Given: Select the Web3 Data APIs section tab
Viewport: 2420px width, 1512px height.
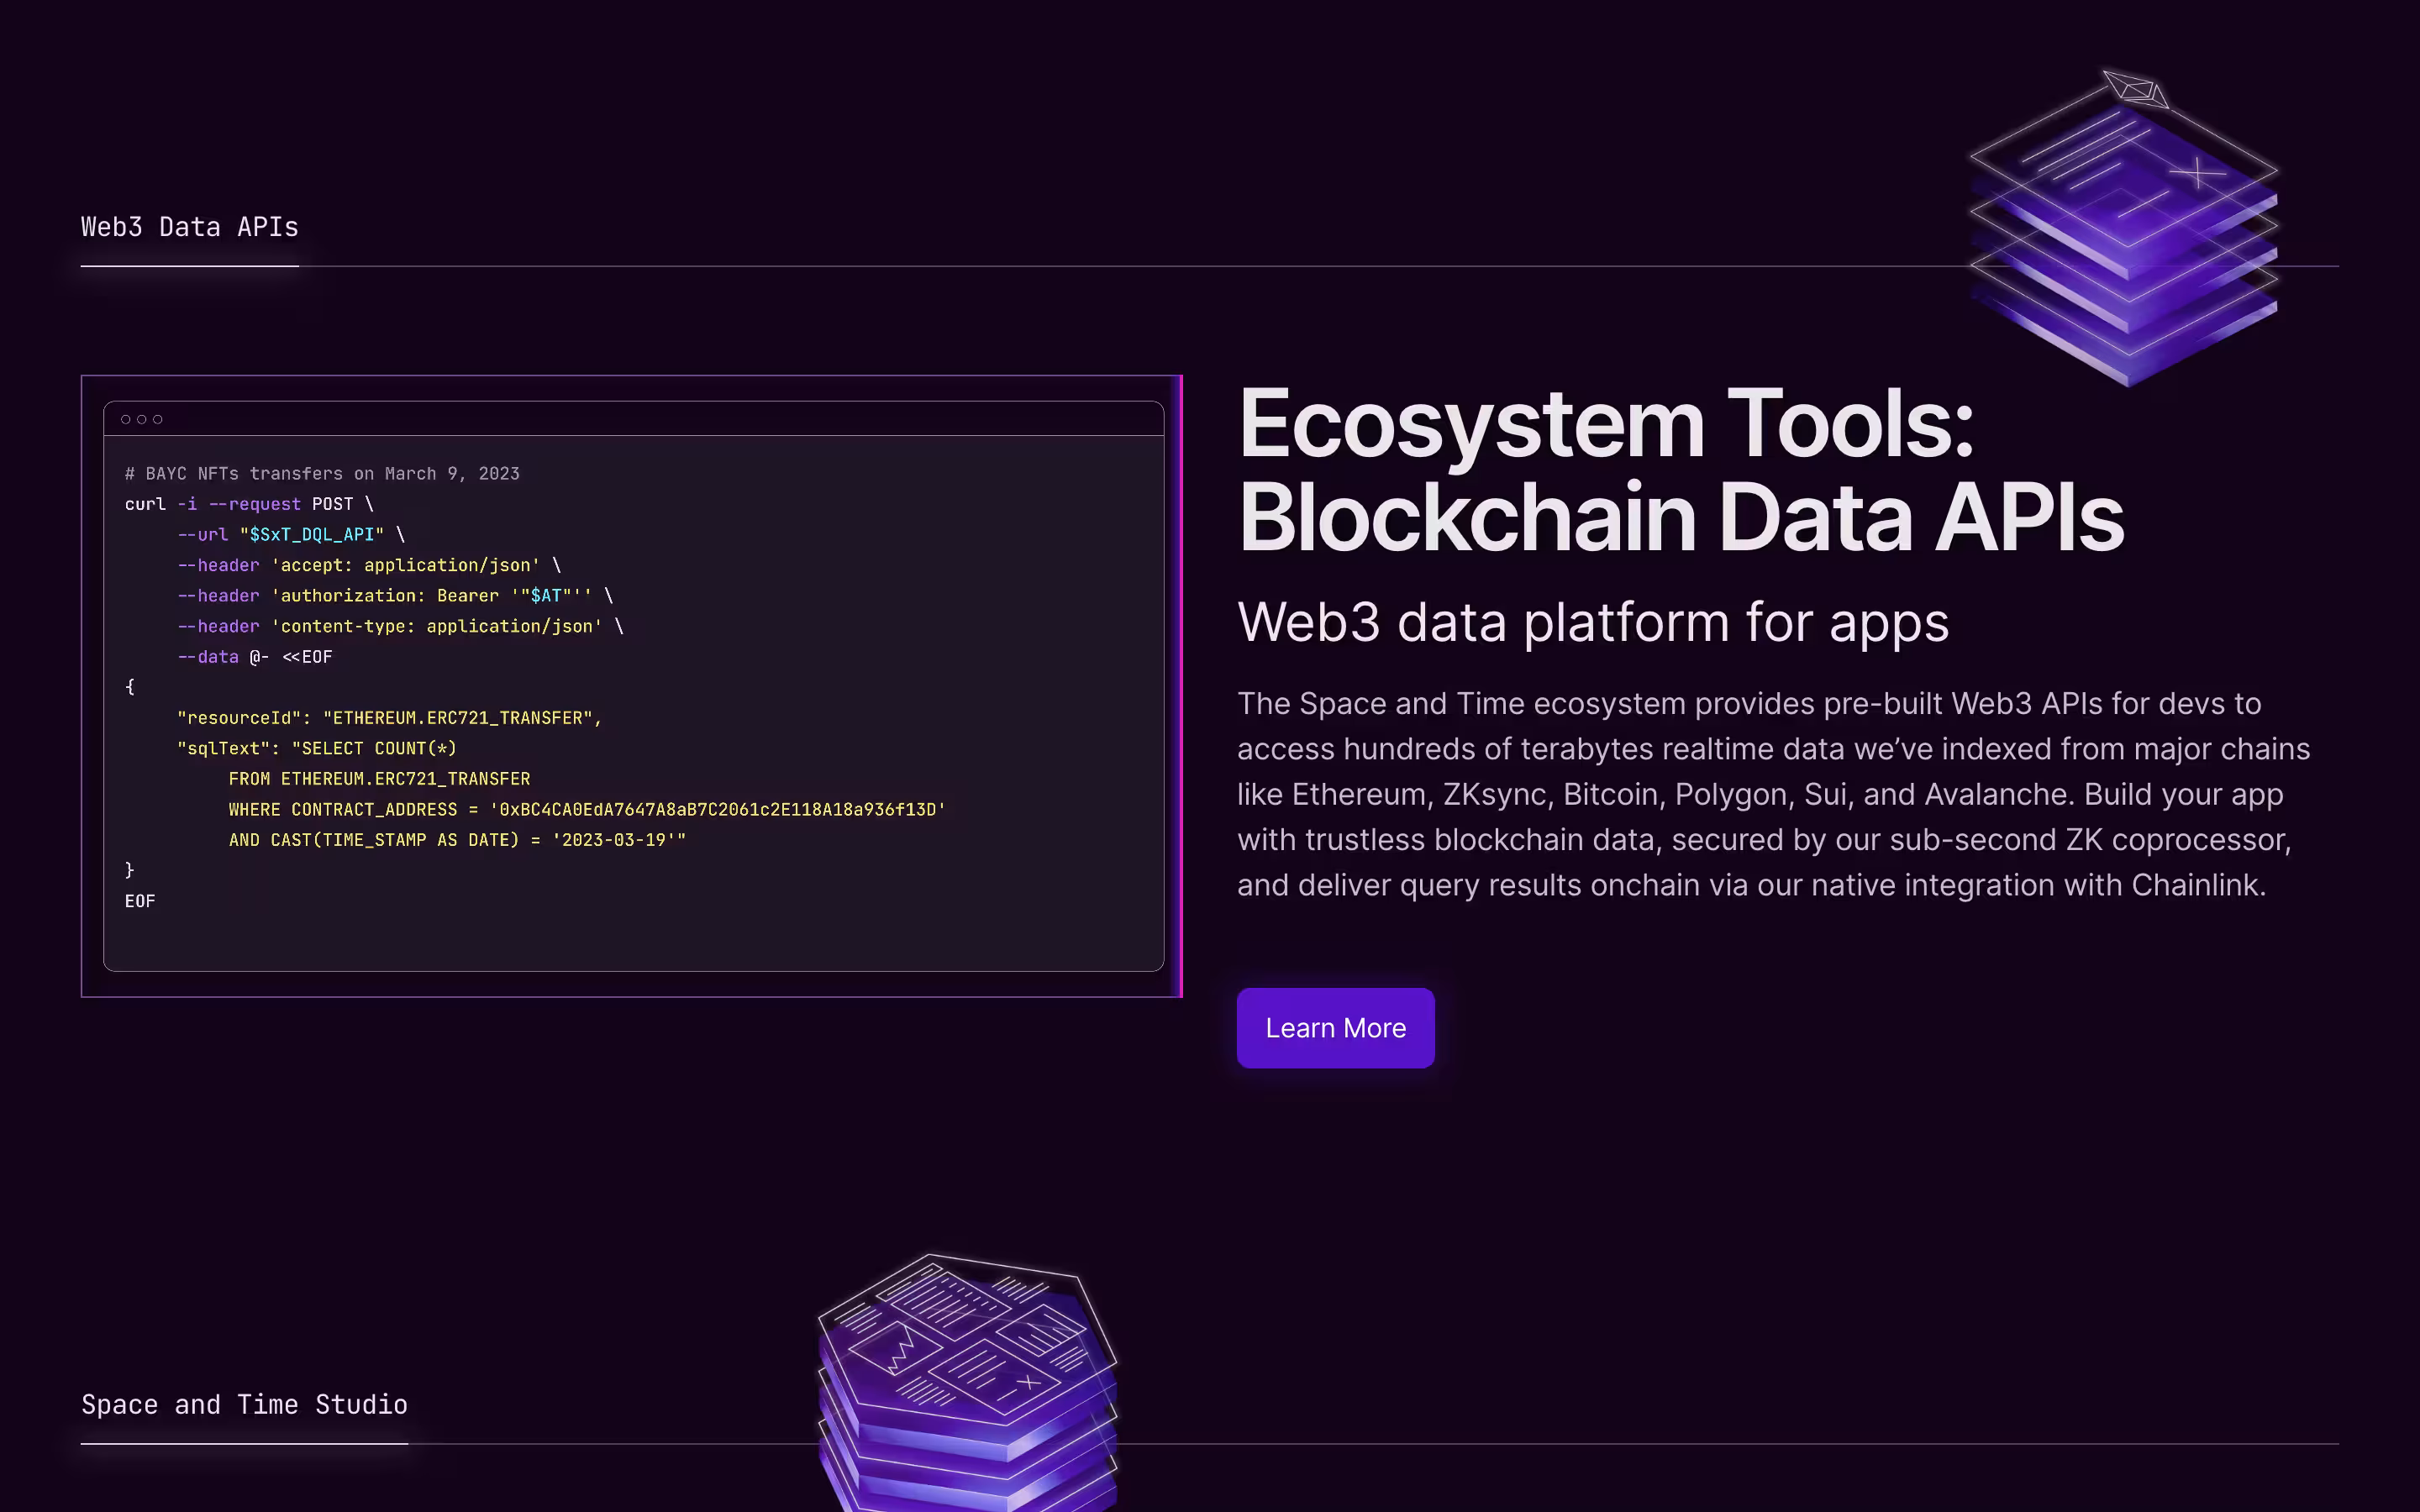Looking at the screenshot, I should pos(189,228).
